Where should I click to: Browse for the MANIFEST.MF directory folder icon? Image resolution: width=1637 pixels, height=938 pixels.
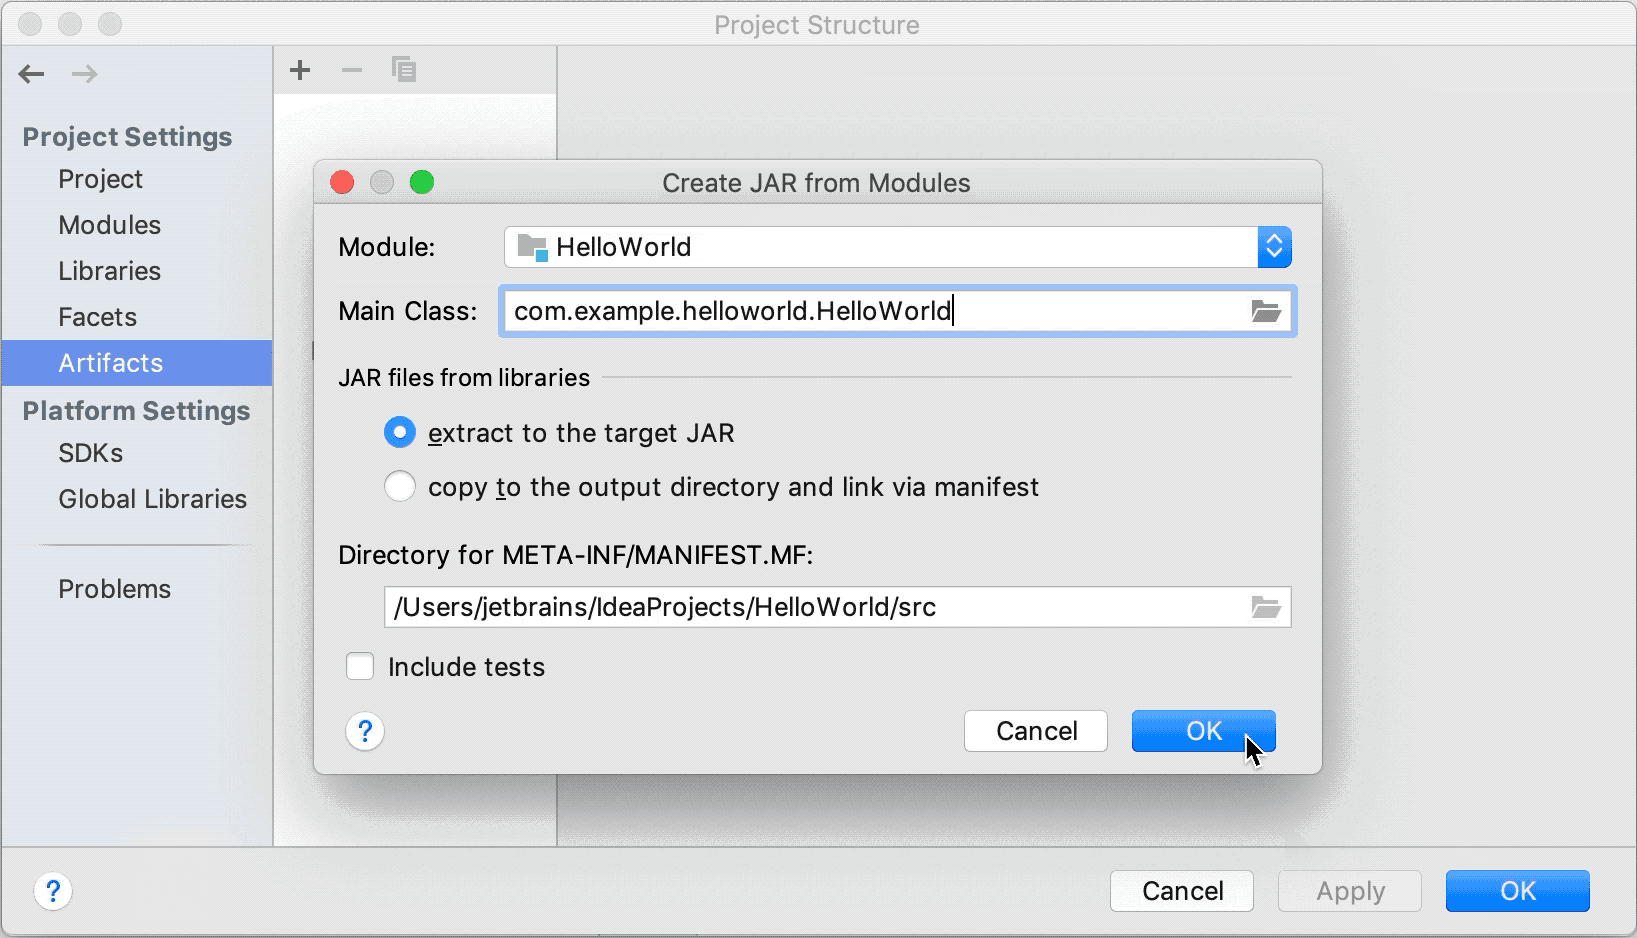click(x=1266, y=608)
